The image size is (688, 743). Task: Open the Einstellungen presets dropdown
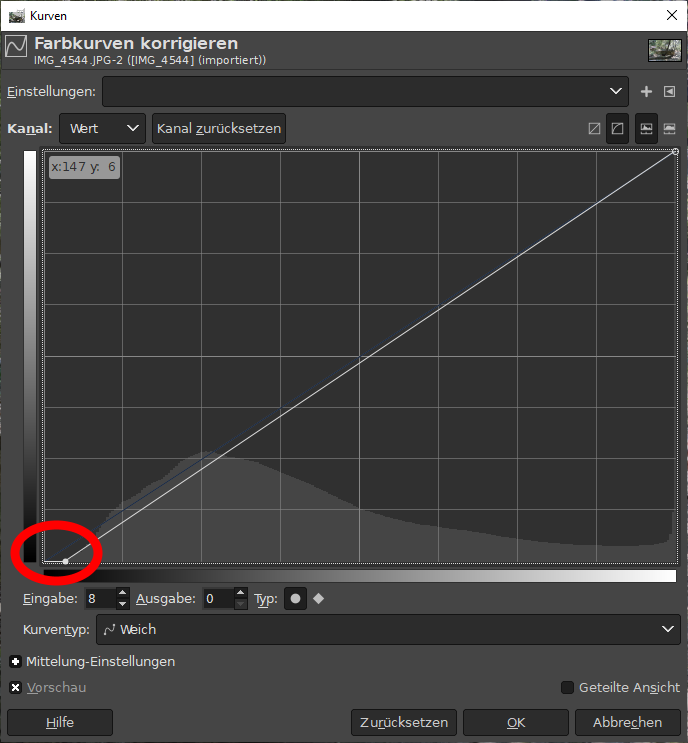point(365,91)
